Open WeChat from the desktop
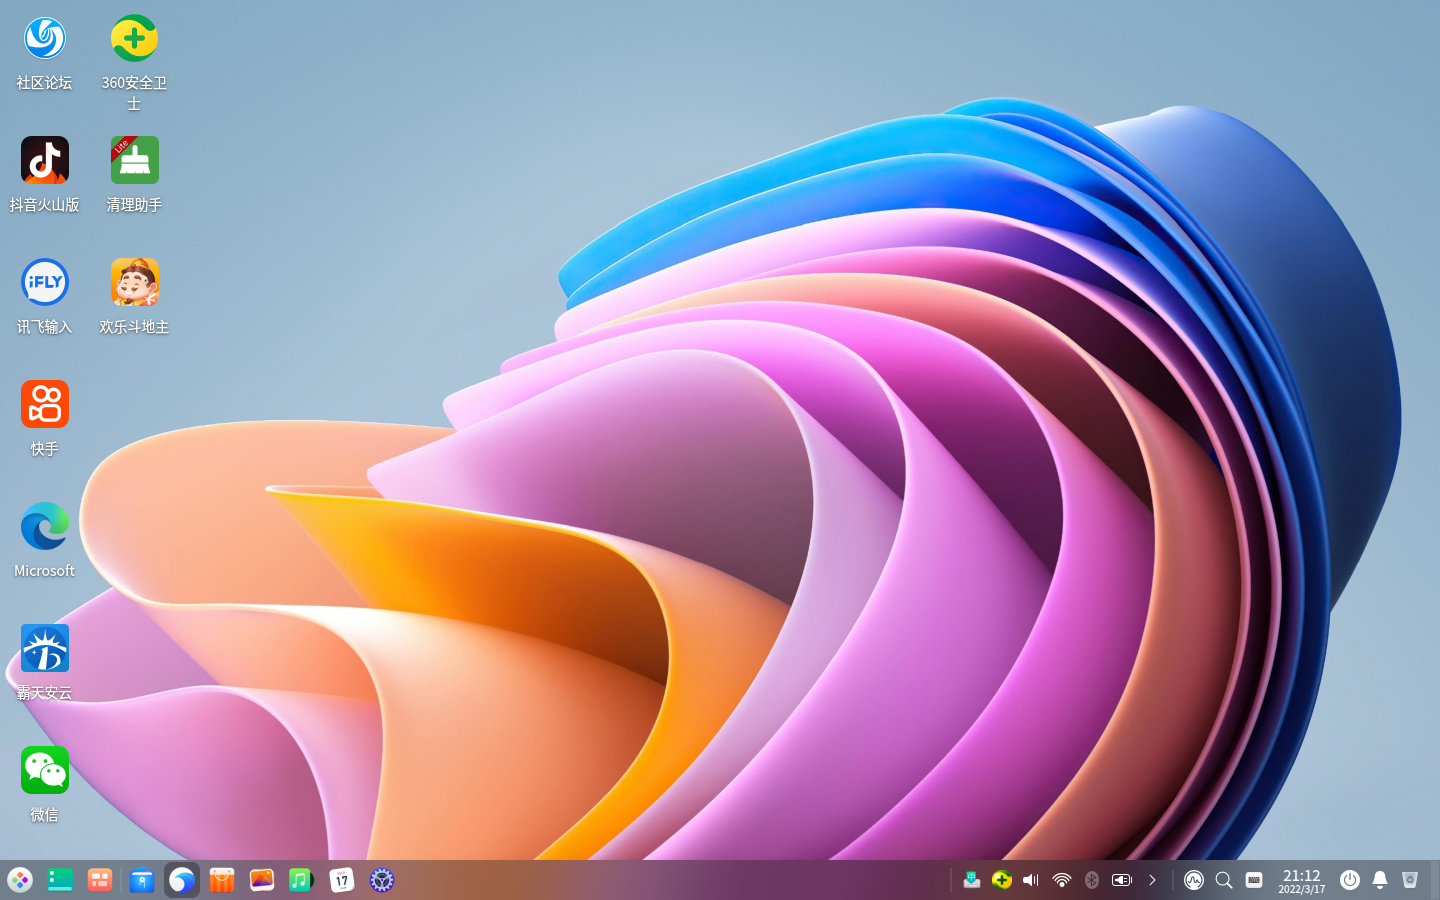Viewport: 1440px width, 900px height. pyautogui.click(x=44, y=770)
